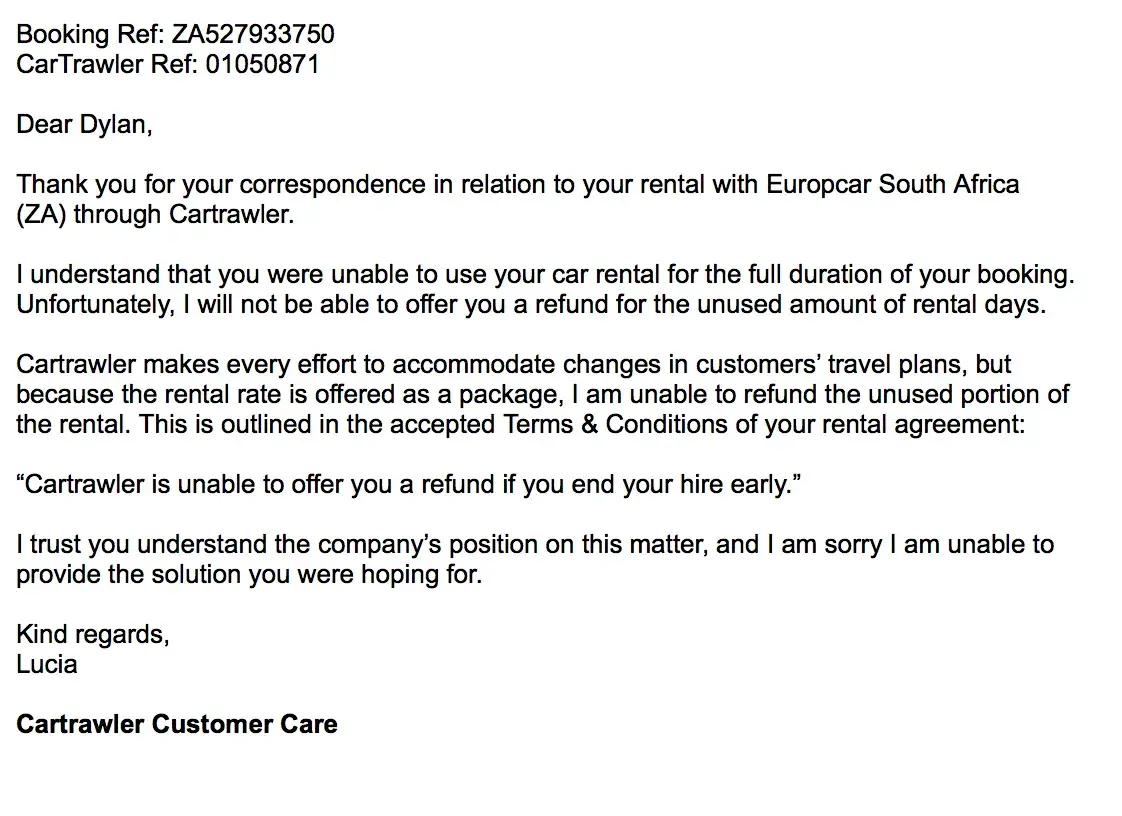The width and height of the screenshot is (1122, 816).
Task: Click the booking reference ZA527933750
Action: click(253, 35)
